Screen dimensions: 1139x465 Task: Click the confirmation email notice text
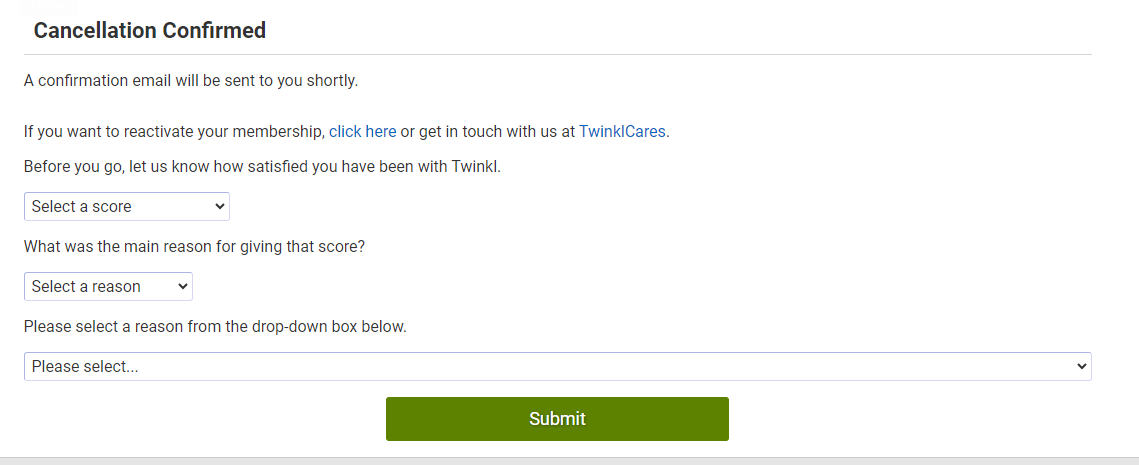click(190, 80)
